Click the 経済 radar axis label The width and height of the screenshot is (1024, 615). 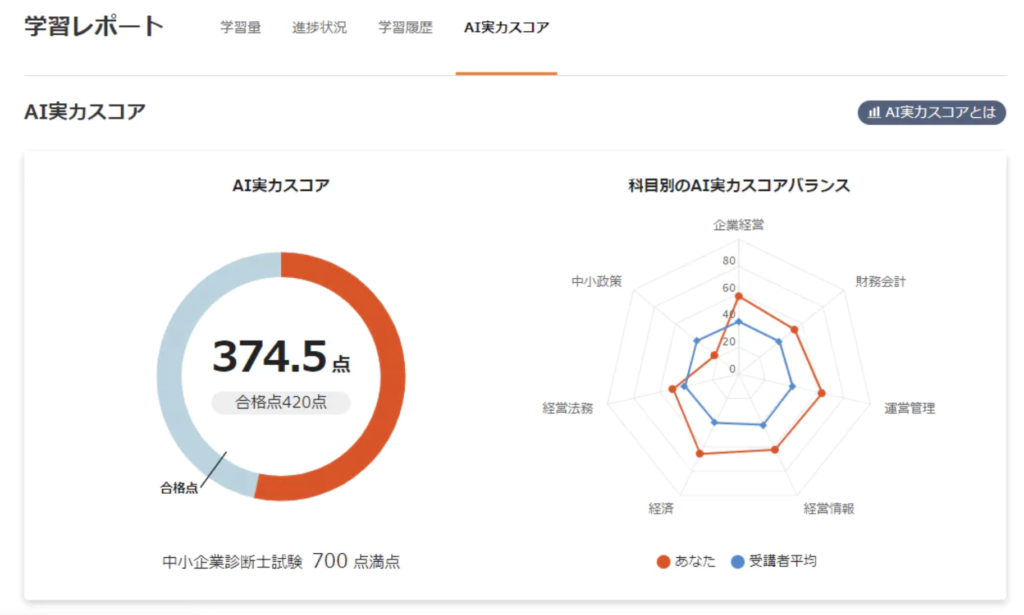click(x=661, y=508)
